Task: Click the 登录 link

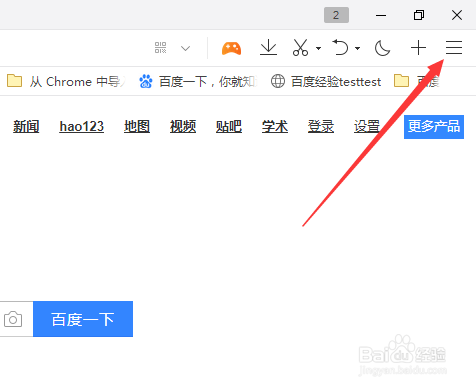Action: click(321, 127)
